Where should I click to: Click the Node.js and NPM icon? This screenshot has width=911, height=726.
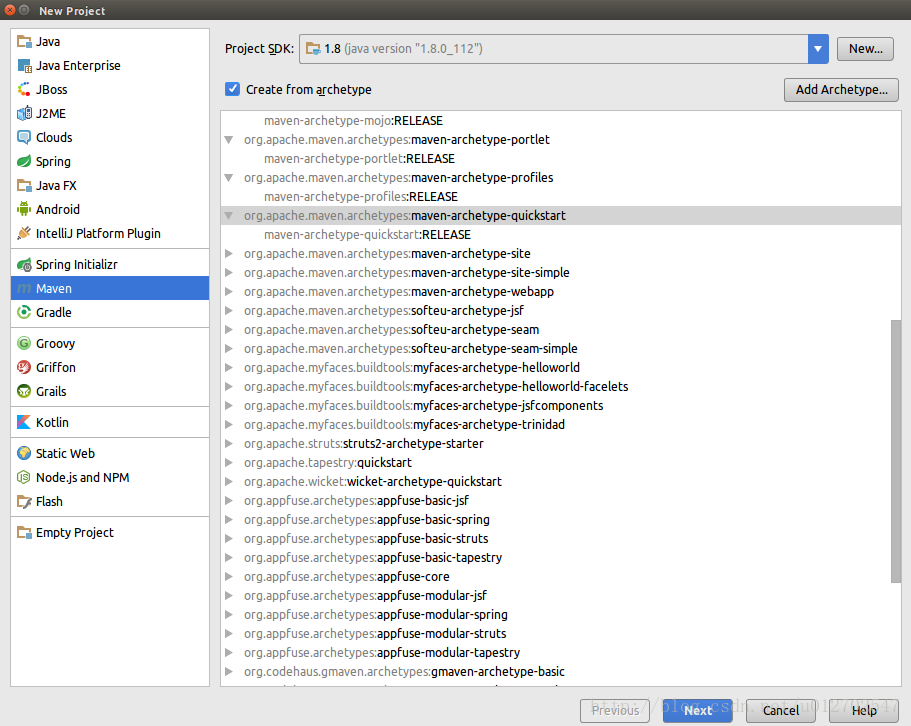(24, 477)
